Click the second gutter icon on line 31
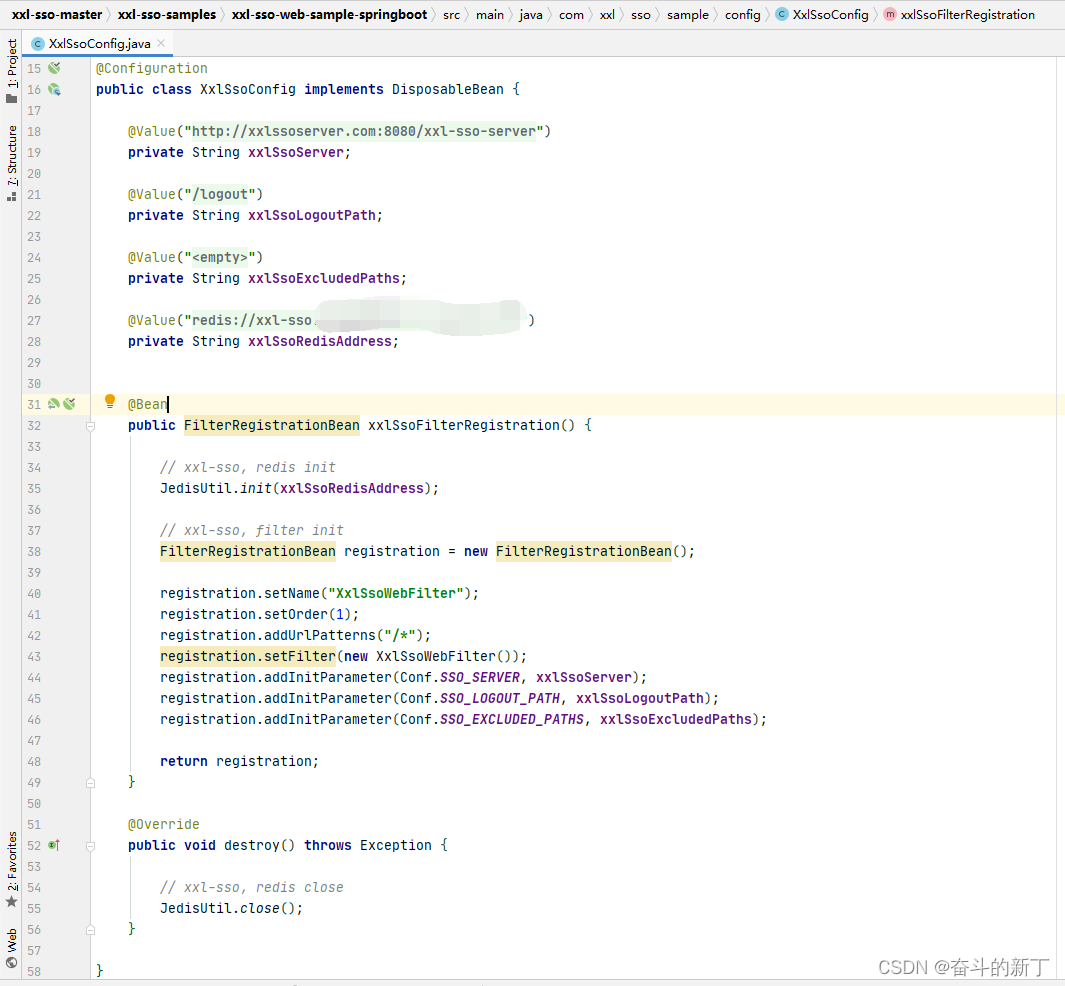The height and width of the screenshot is (986, 1065). tap(69, 404)
